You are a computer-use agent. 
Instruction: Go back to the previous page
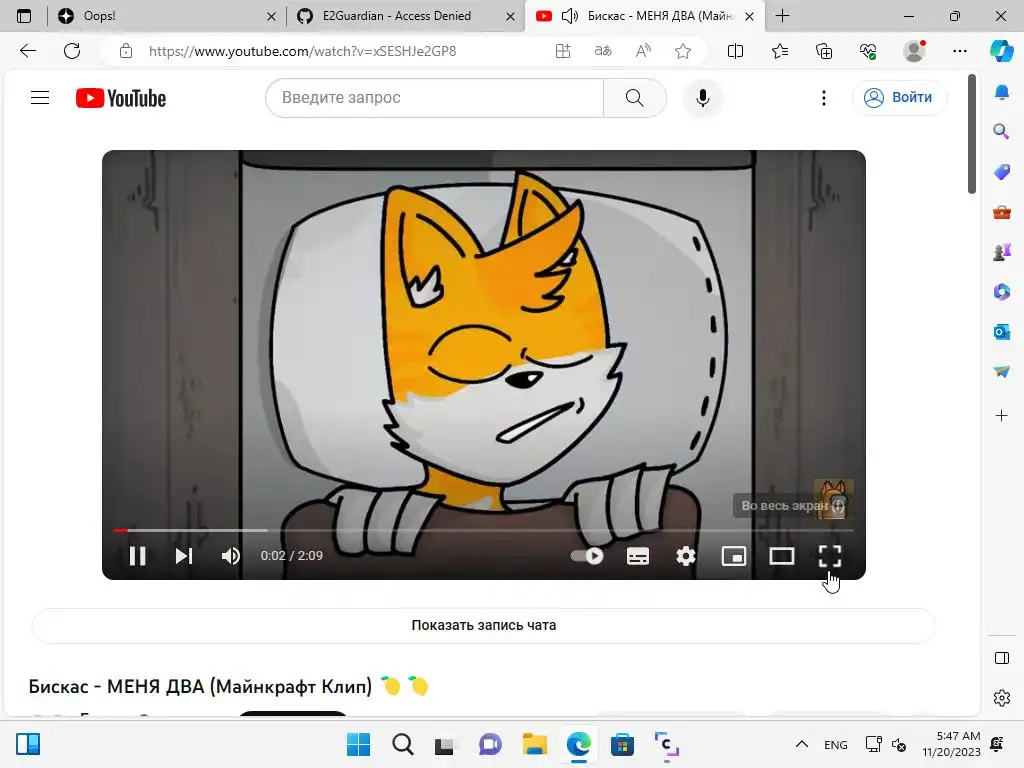click(x=27, y=51)
